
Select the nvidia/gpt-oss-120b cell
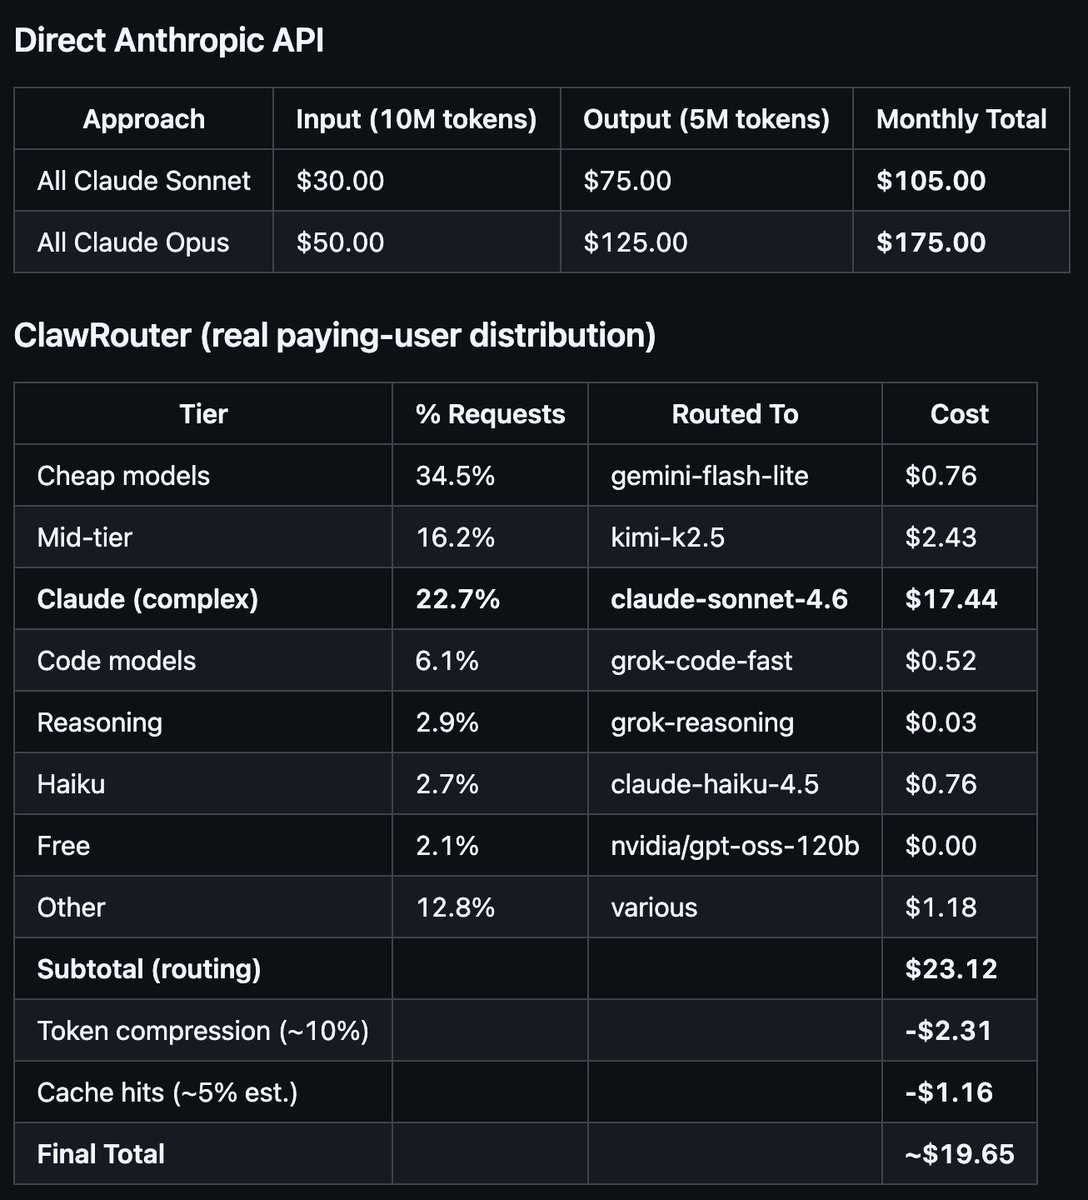(734, 846)
